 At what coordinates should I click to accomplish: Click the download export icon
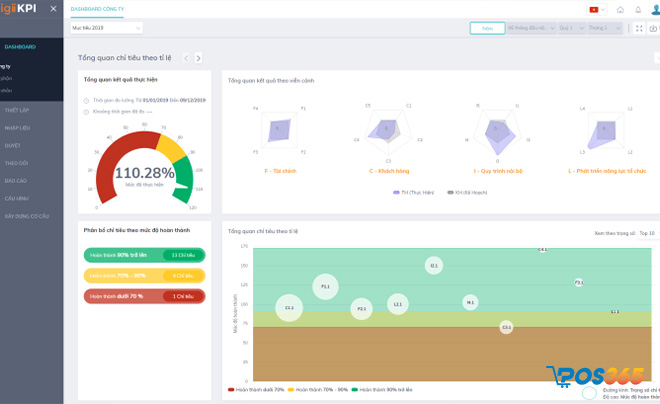[x=653, y=28]
